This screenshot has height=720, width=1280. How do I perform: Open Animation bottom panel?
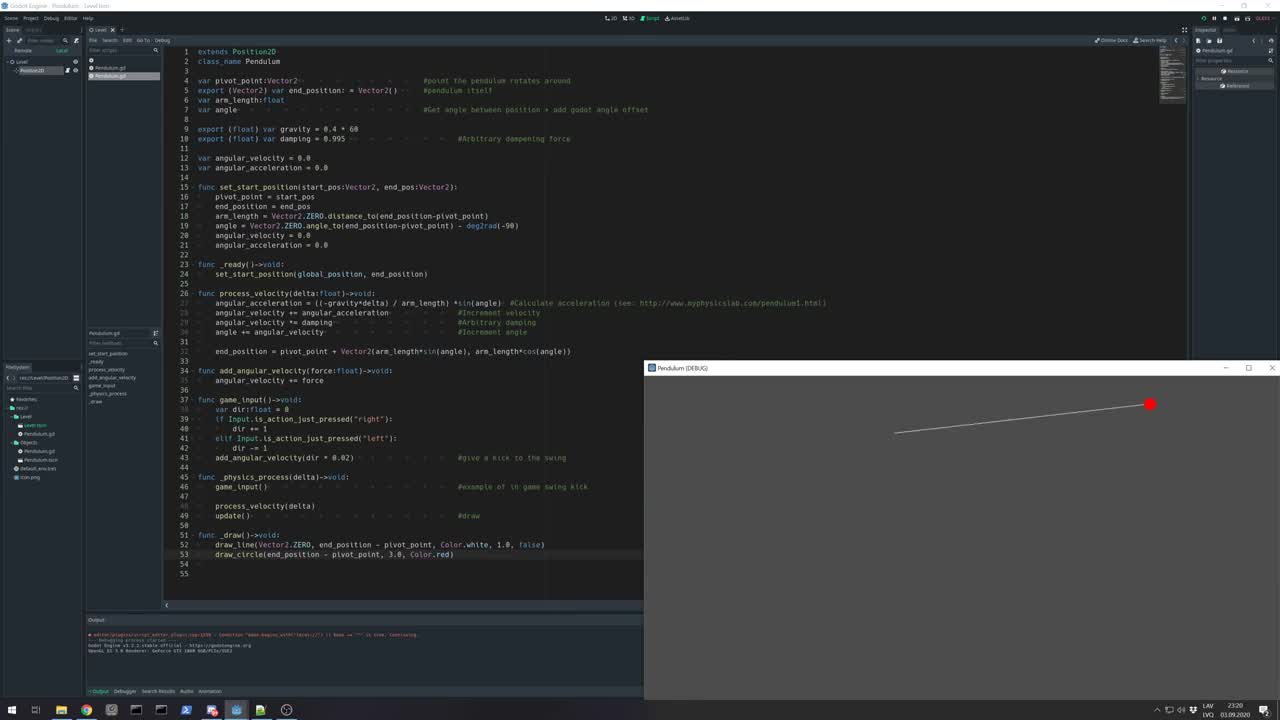point(210,691)
